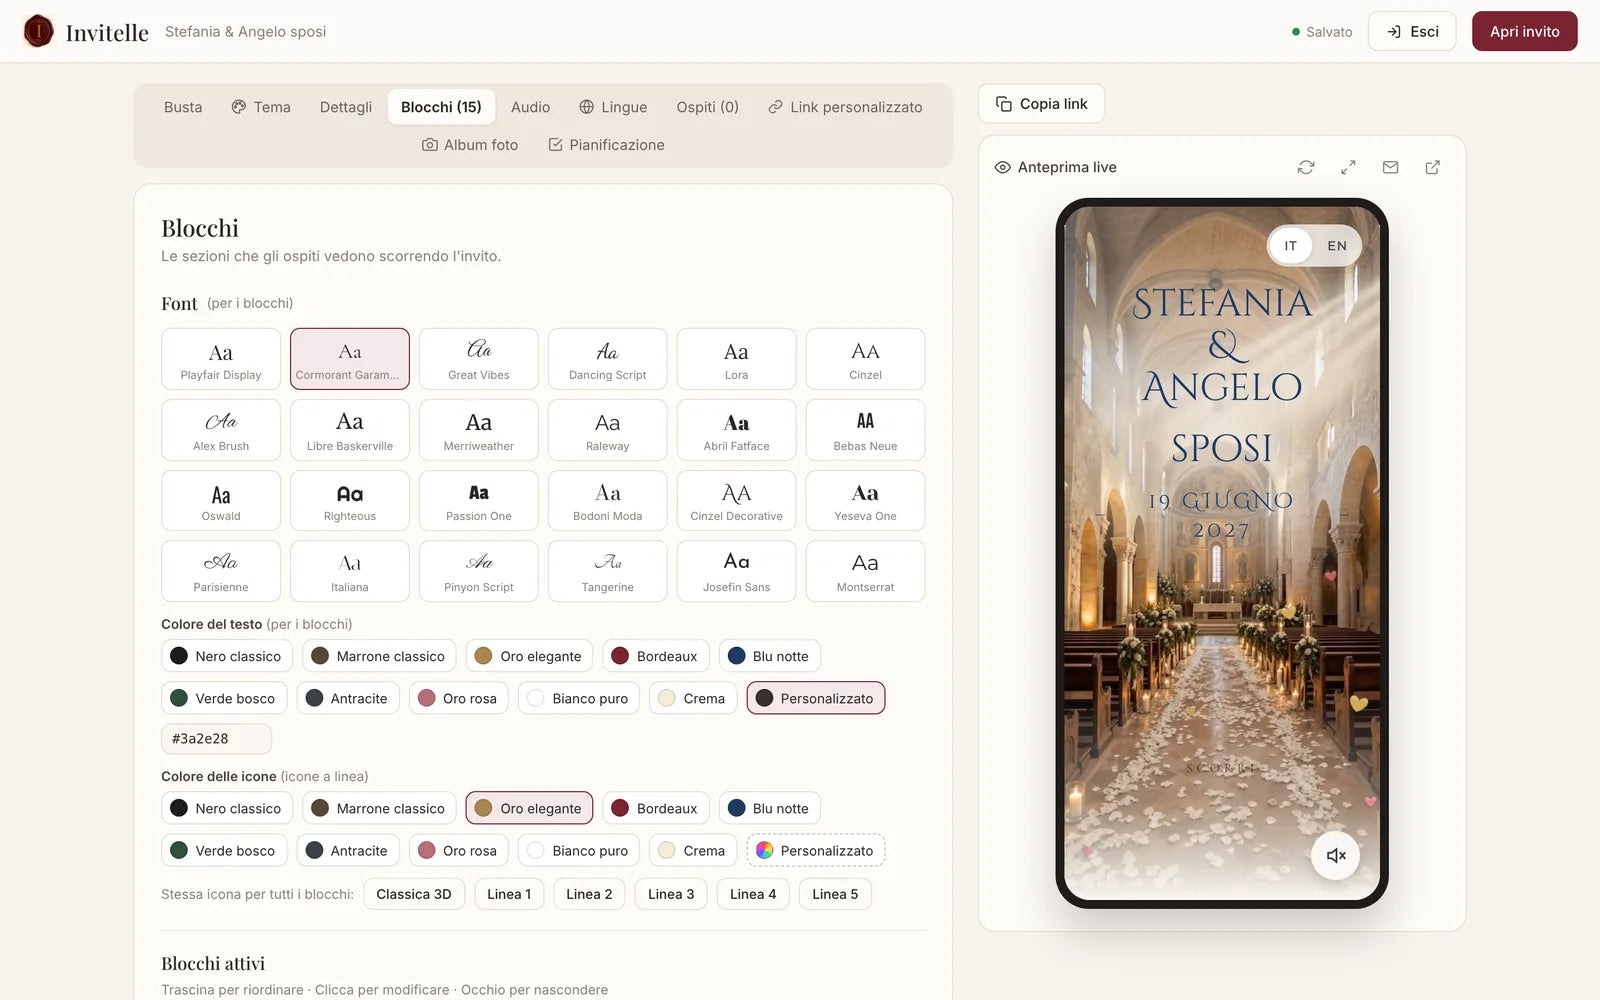The height and width of the screenshot is (1000, 1600).
Task: Open Link personalizzato tab
Action: click(x=845, y=107)
